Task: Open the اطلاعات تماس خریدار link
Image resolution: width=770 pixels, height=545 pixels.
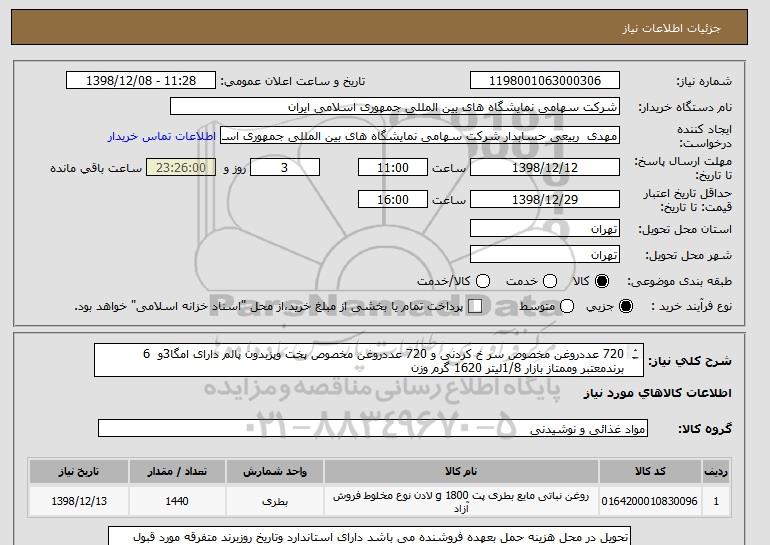Action: 162,136
